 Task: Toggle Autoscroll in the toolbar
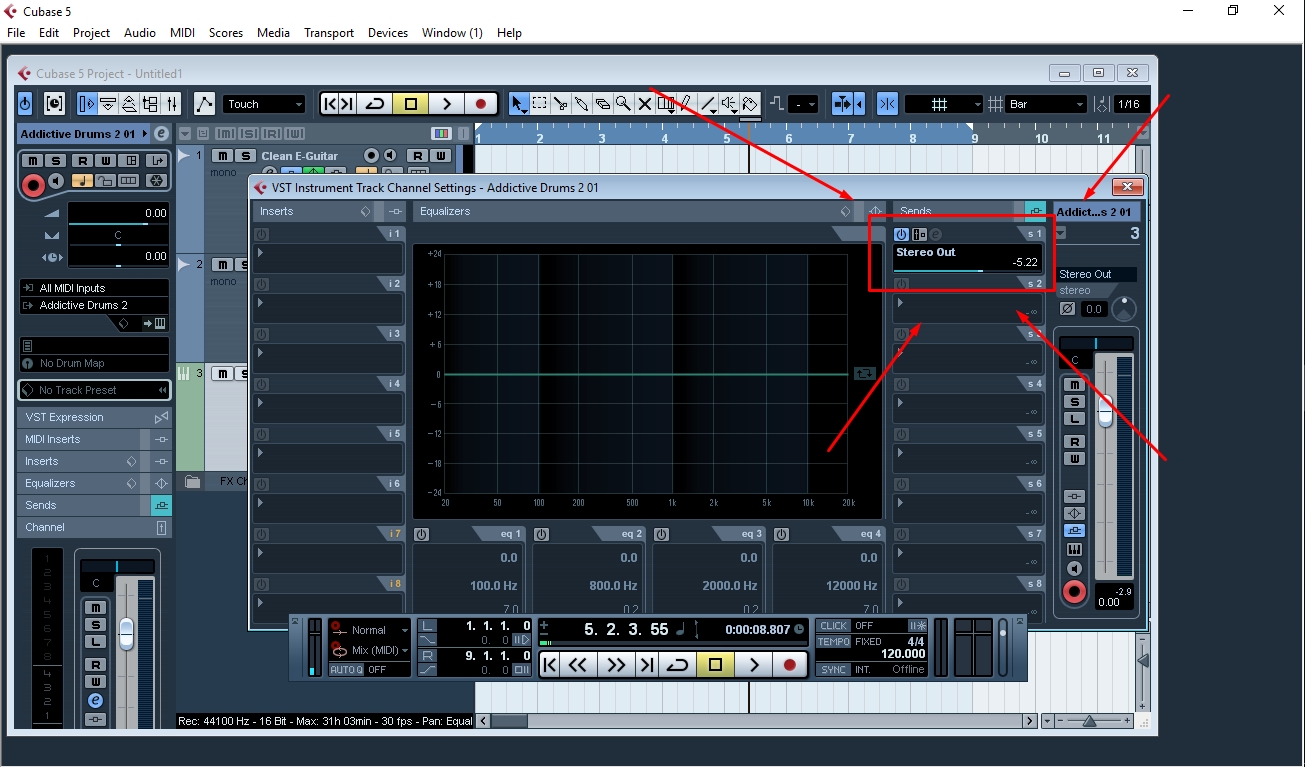point(844,104)
